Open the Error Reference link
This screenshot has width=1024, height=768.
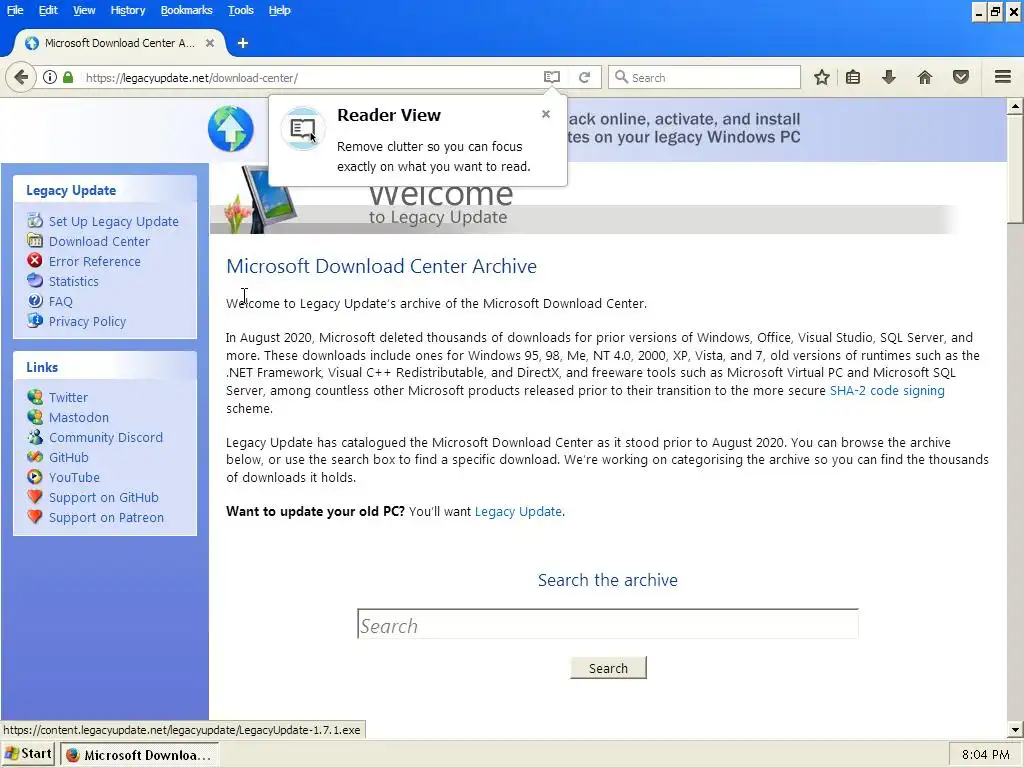tap(95, 261)
